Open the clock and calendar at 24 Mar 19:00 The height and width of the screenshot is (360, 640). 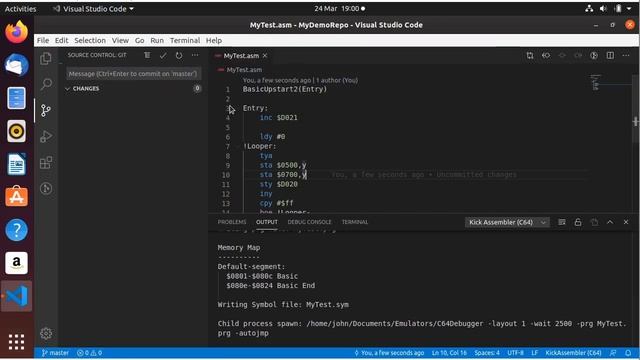pos(340,9)
